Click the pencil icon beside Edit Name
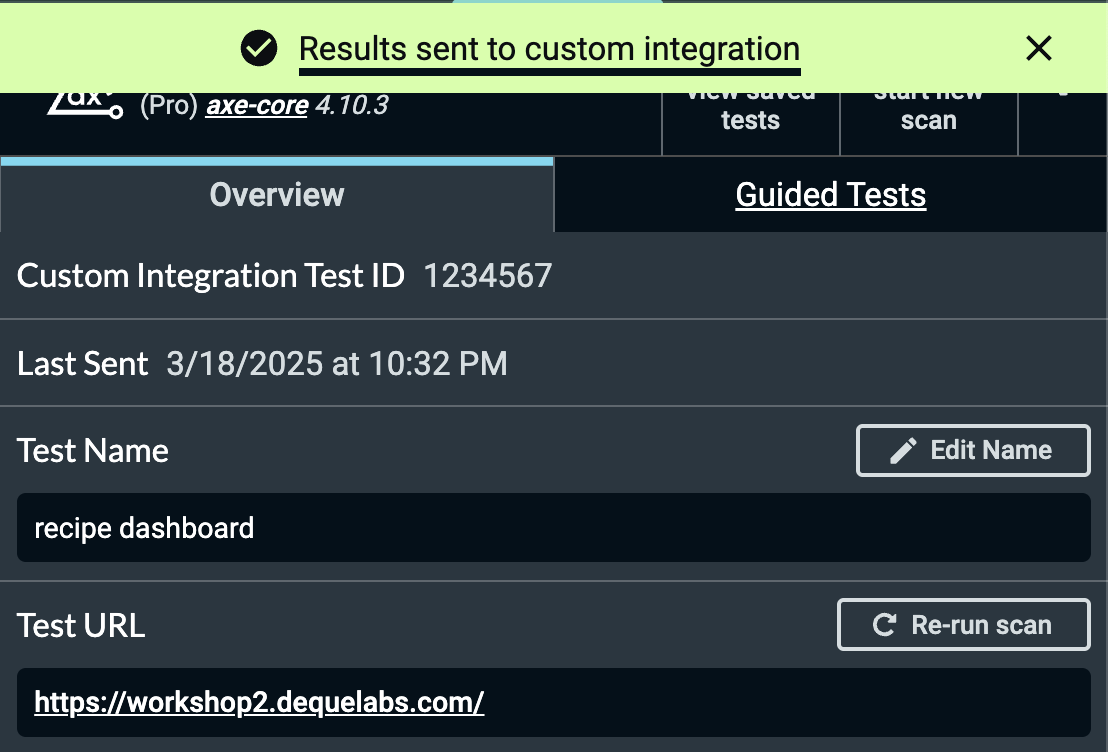This screenshot has width=1108, height=752. click(x=903, y=450)
